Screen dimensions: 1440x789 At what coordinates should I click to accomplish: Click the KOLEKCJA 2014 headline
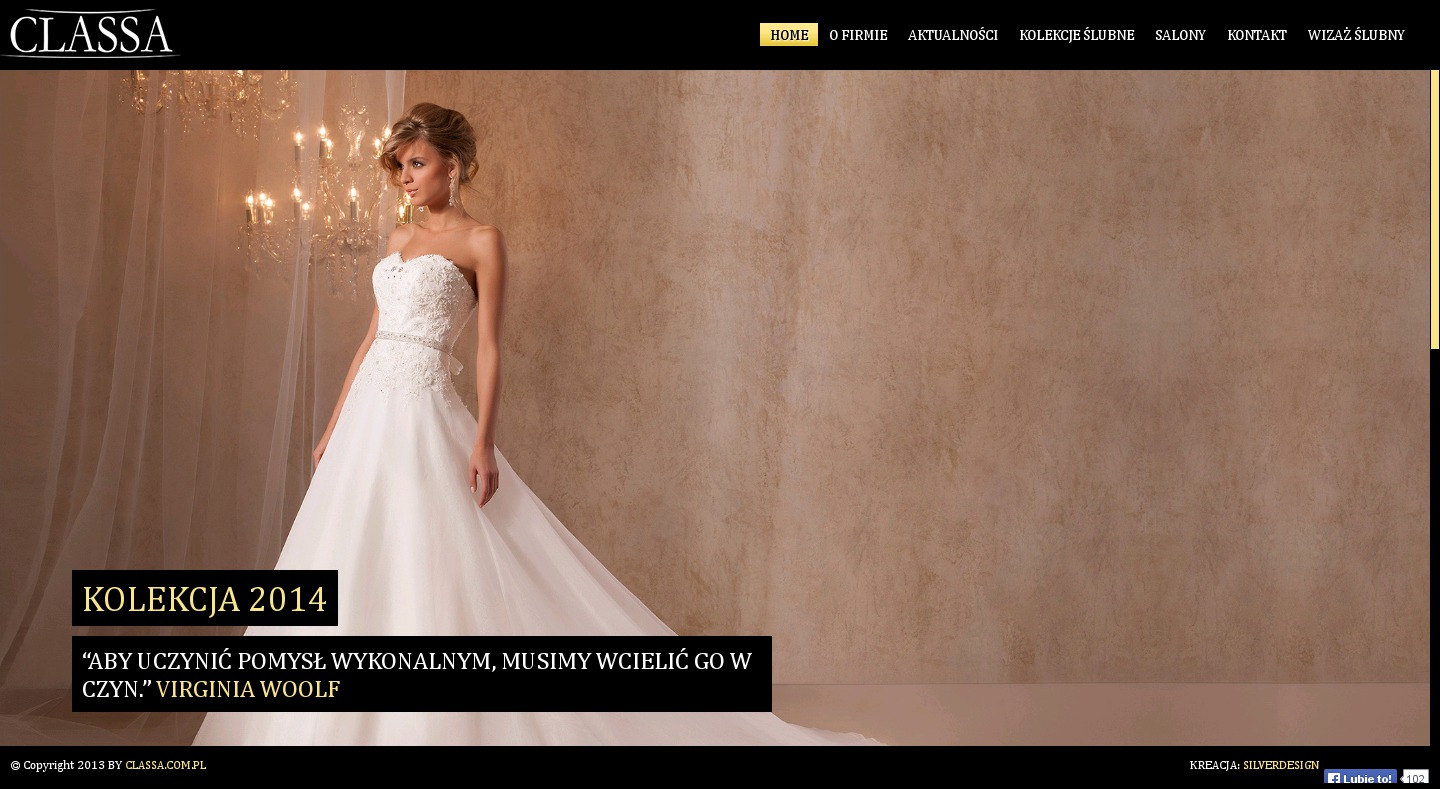pyautogui.click(x=204, y=599)
